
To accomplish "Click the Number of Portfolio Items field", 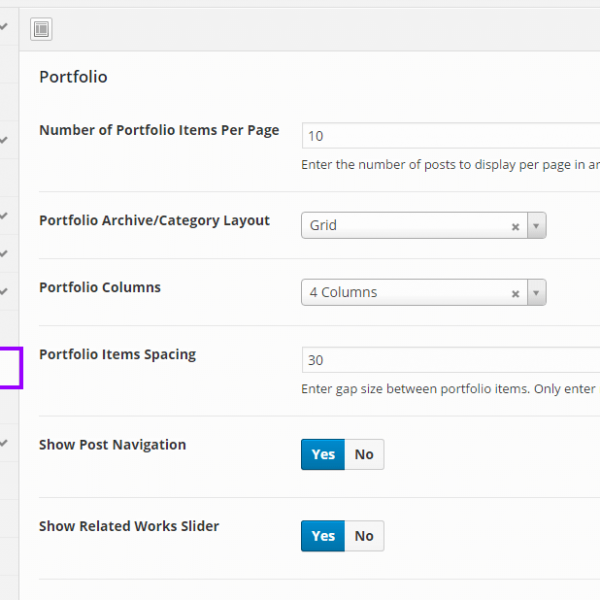I will (x=450, y=136).
